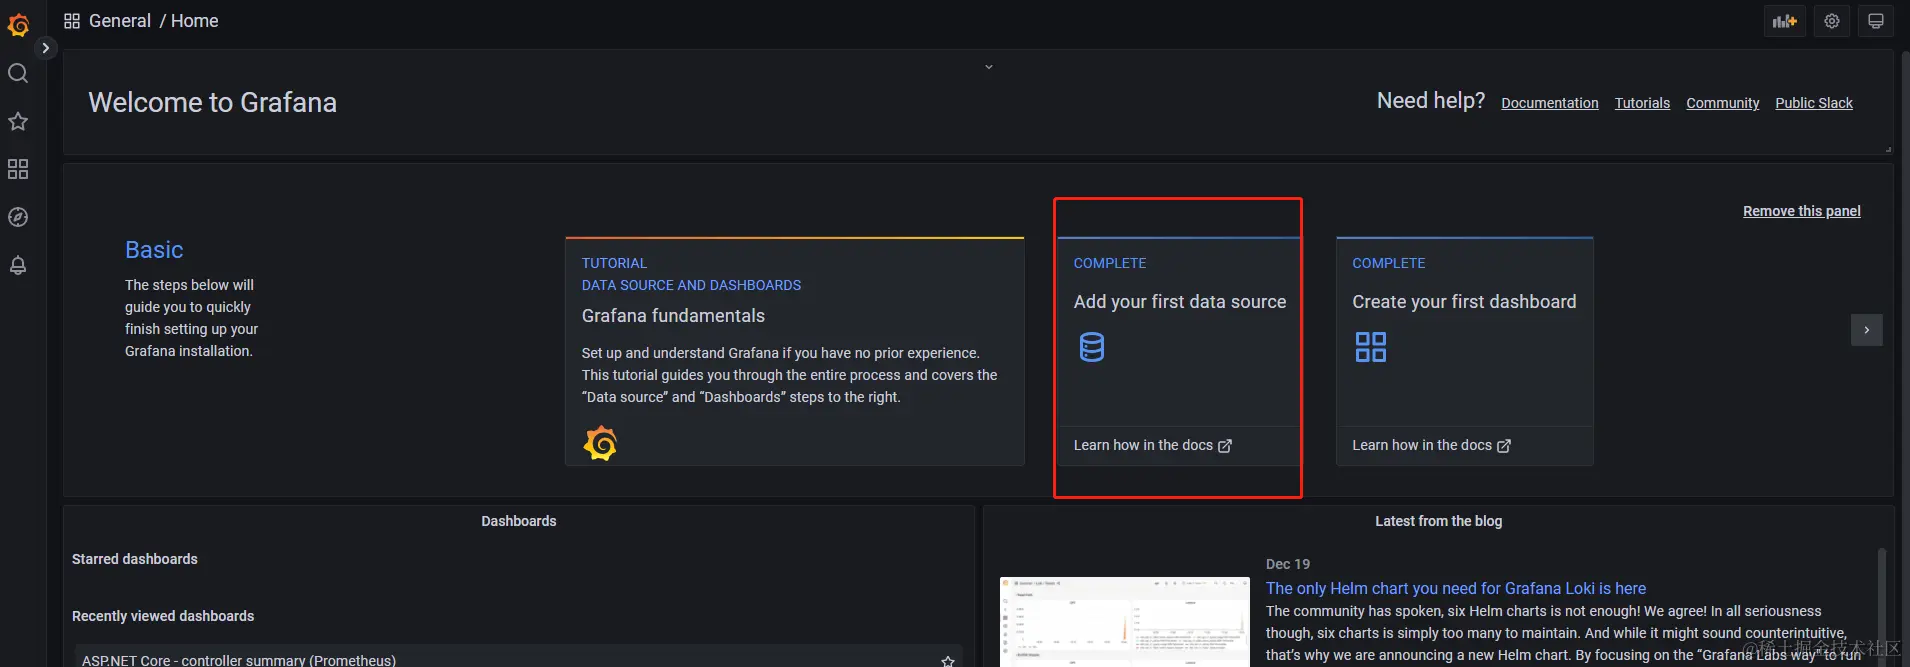Click Create your first dashboard card
Screen dimensions: 1910x667
click(1465, 351)
